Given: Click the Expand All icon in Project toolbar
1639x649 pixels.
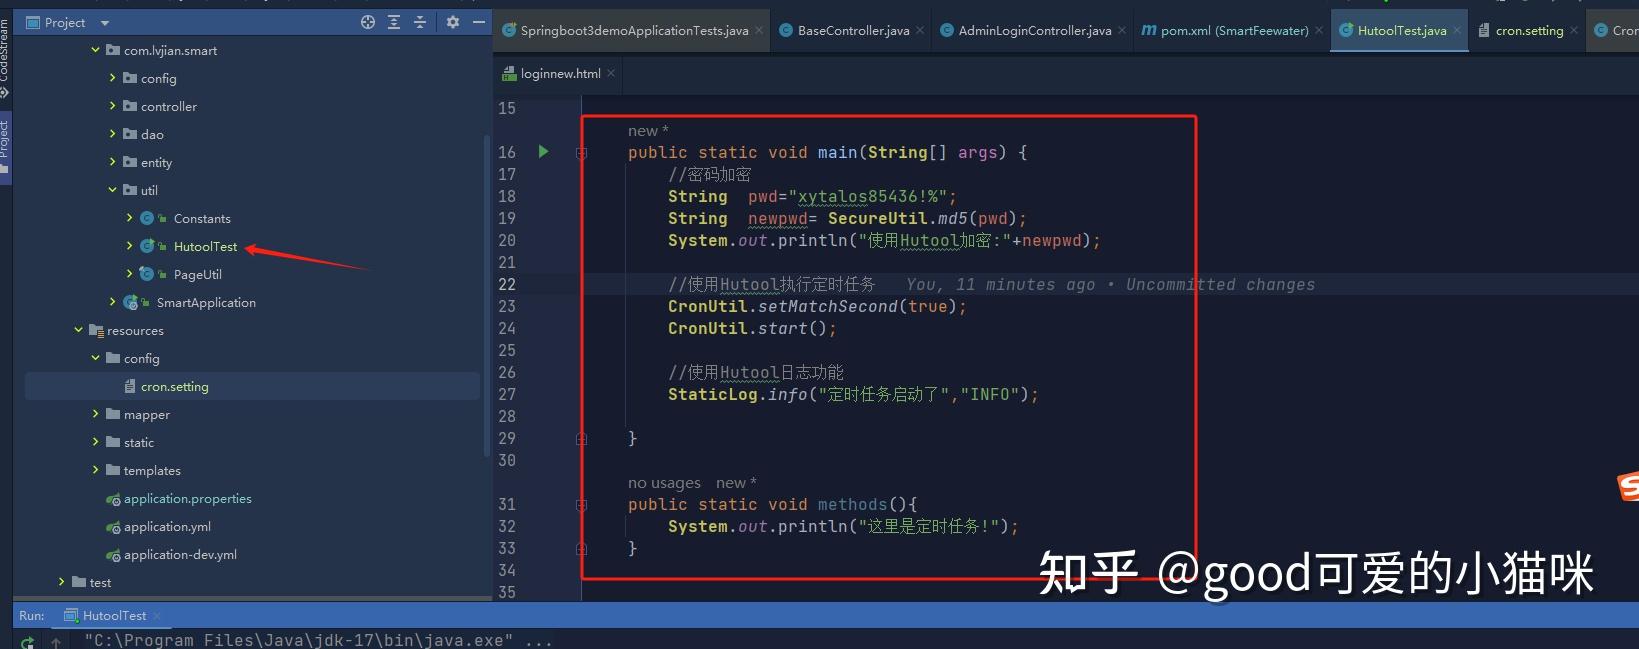Looking at the screenshot, I should pos(394,22).
